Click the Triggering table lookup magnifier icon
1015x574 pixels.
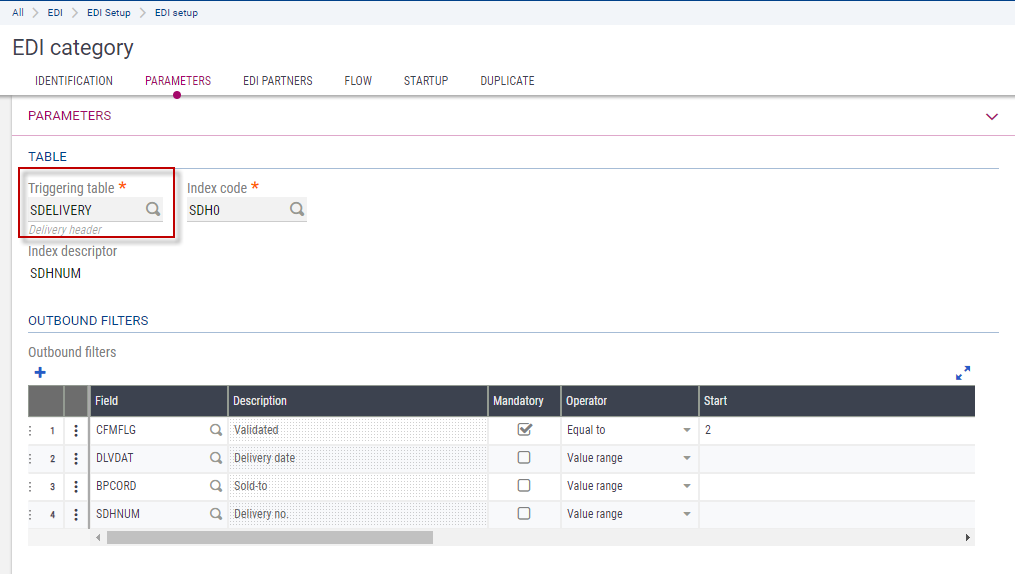153,210
